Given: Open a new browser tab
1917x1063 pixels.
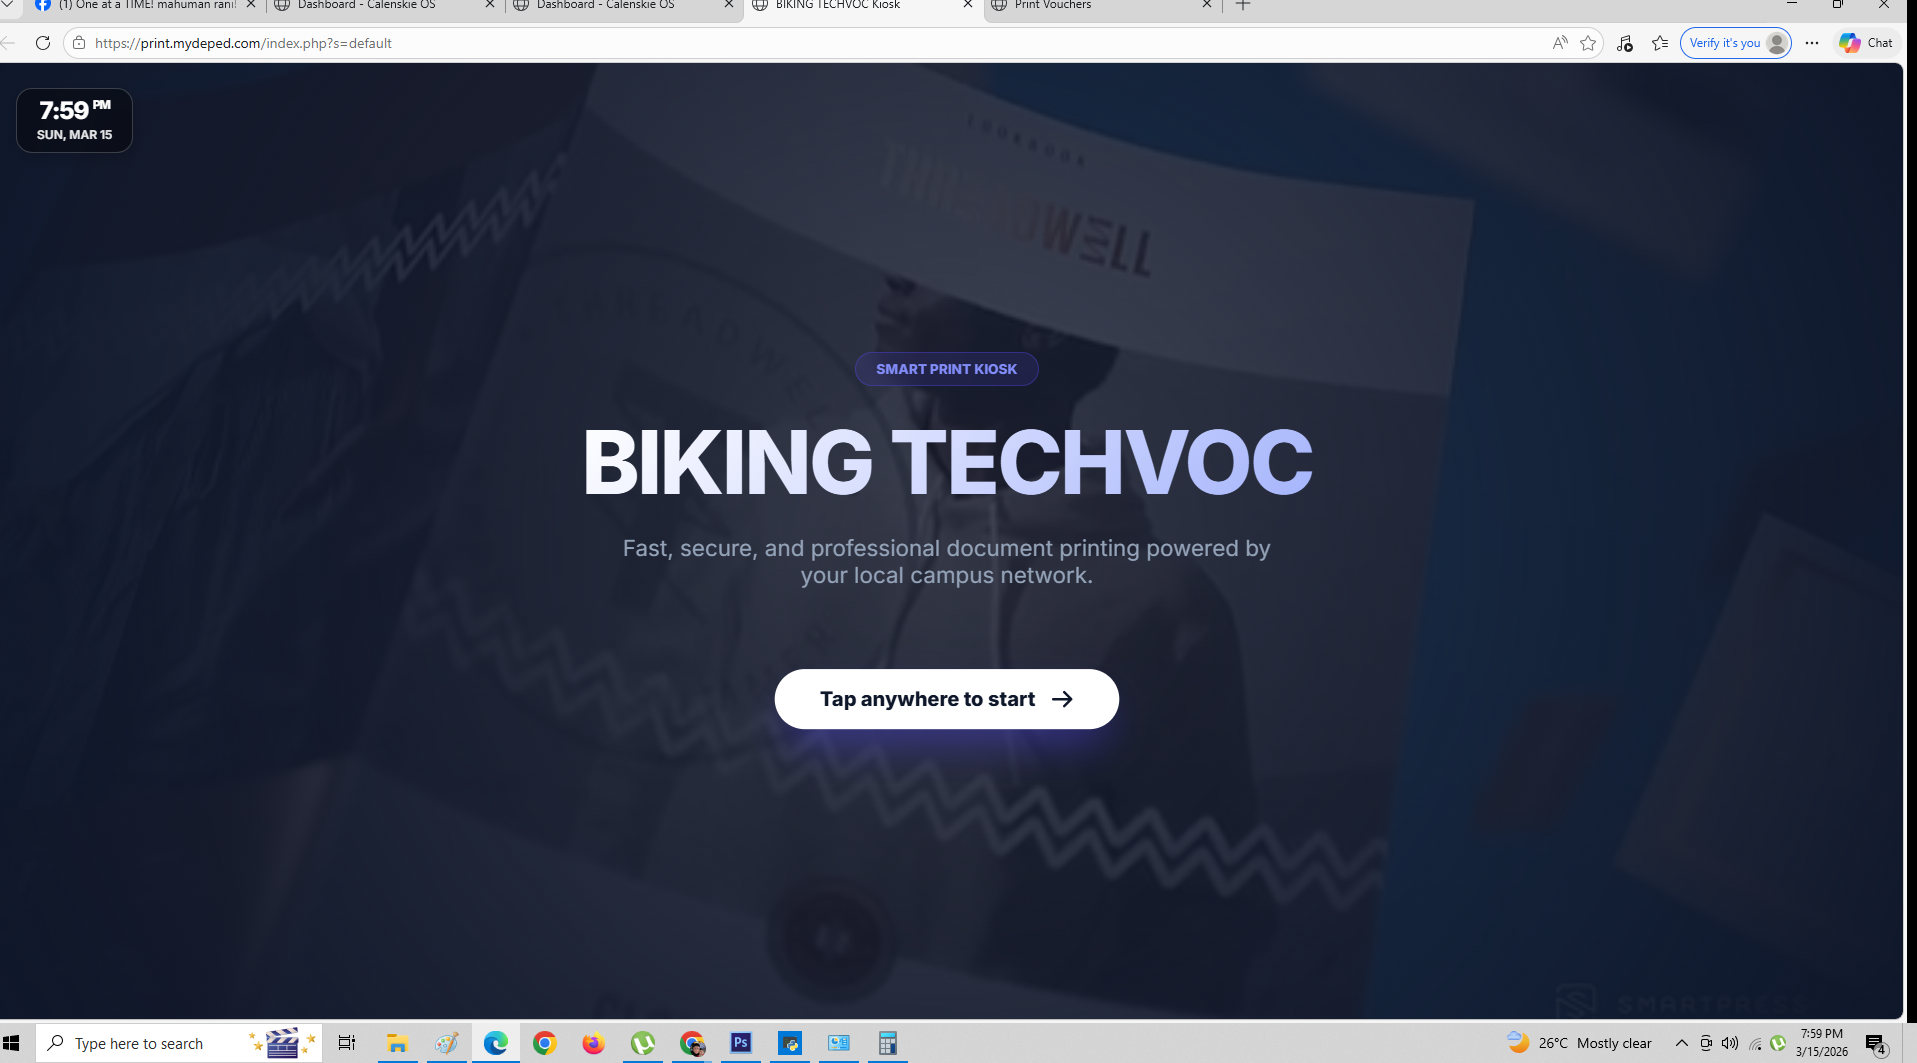Looking at the screenshot, I should pyautogui.click(x=1243, y=5).
